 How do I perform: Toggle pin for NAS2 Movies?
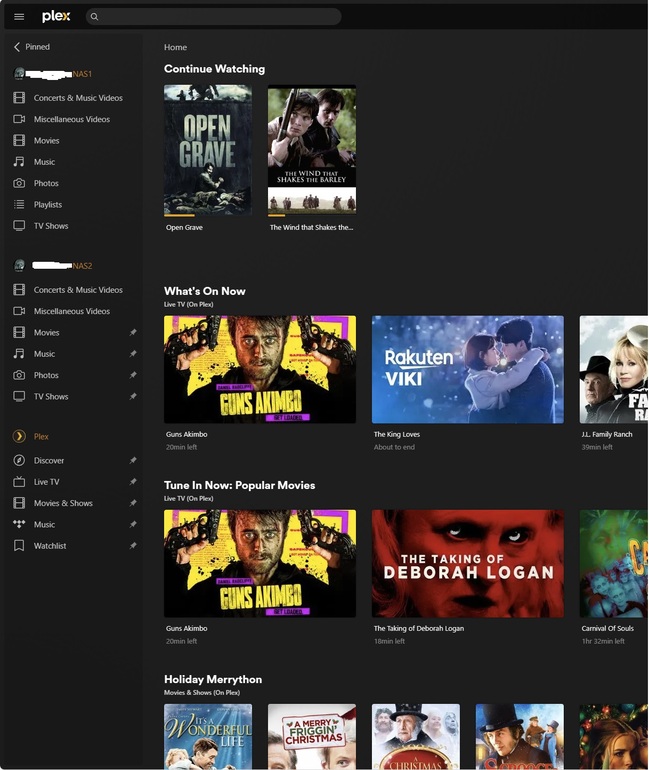(x=133, y=332)
